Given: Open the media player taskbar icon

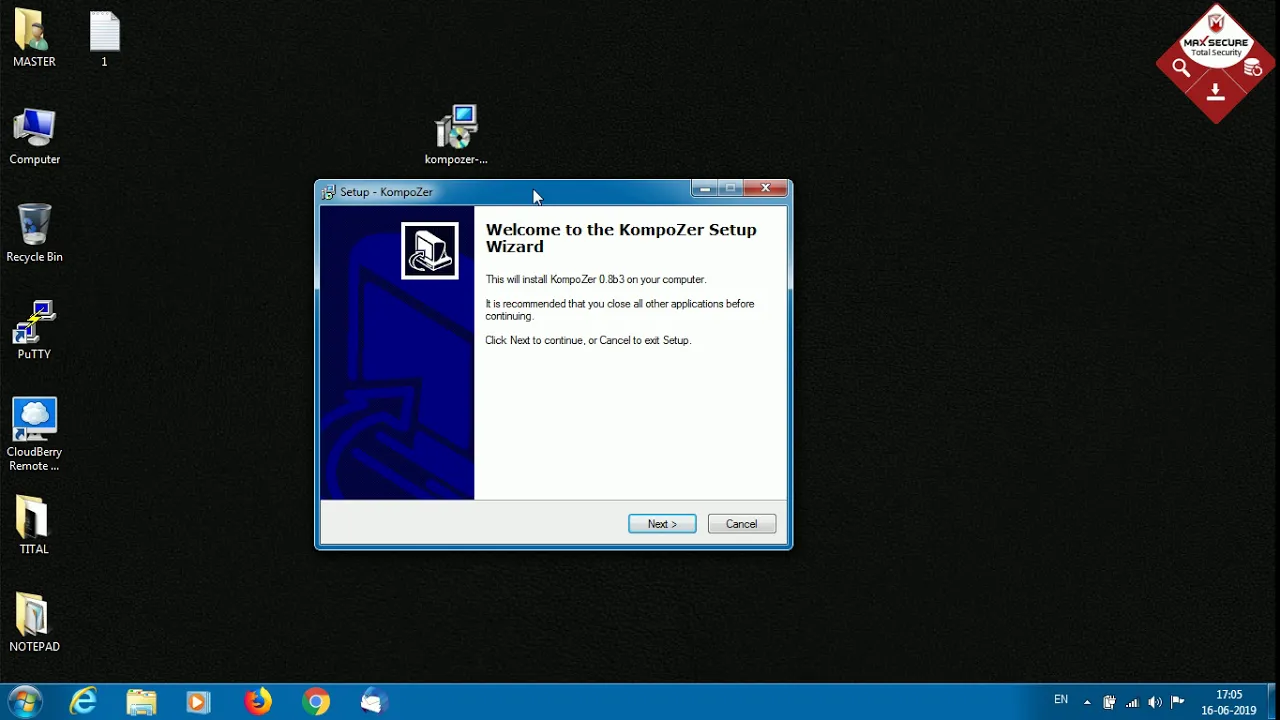Looking at the screenshot, I should [198, 702].
